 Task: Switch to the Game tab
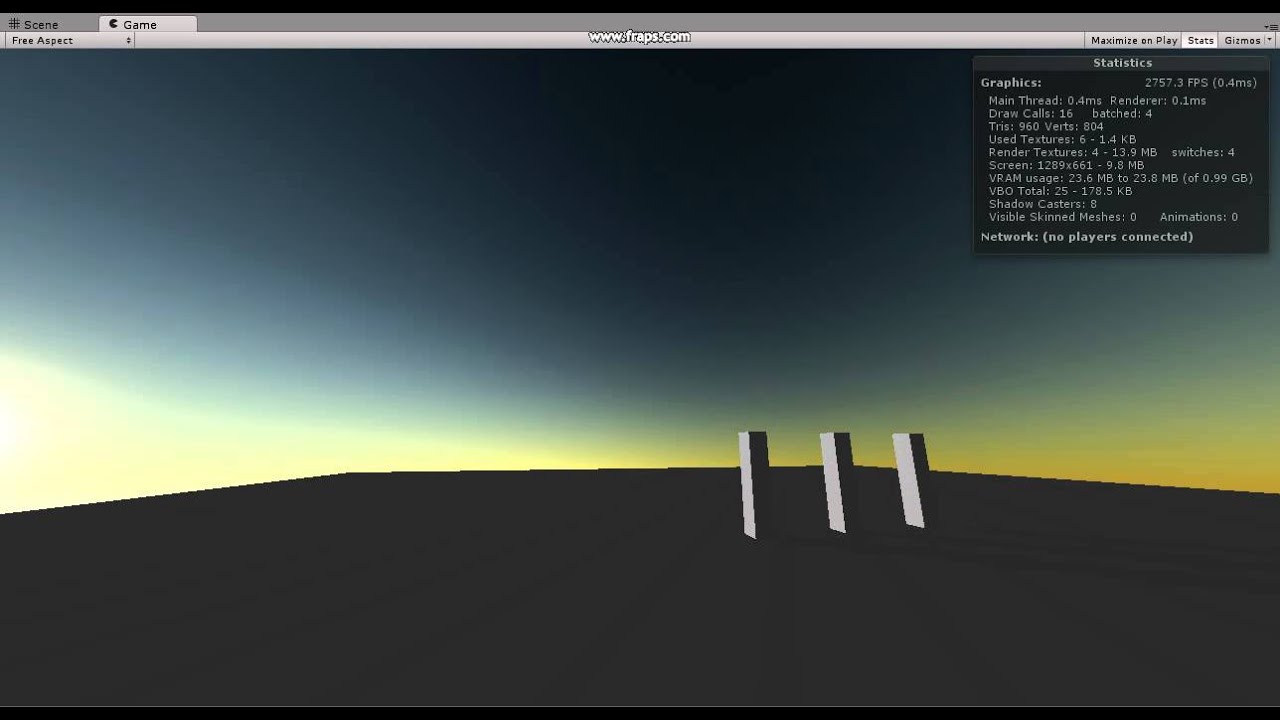tap(148, 24)
